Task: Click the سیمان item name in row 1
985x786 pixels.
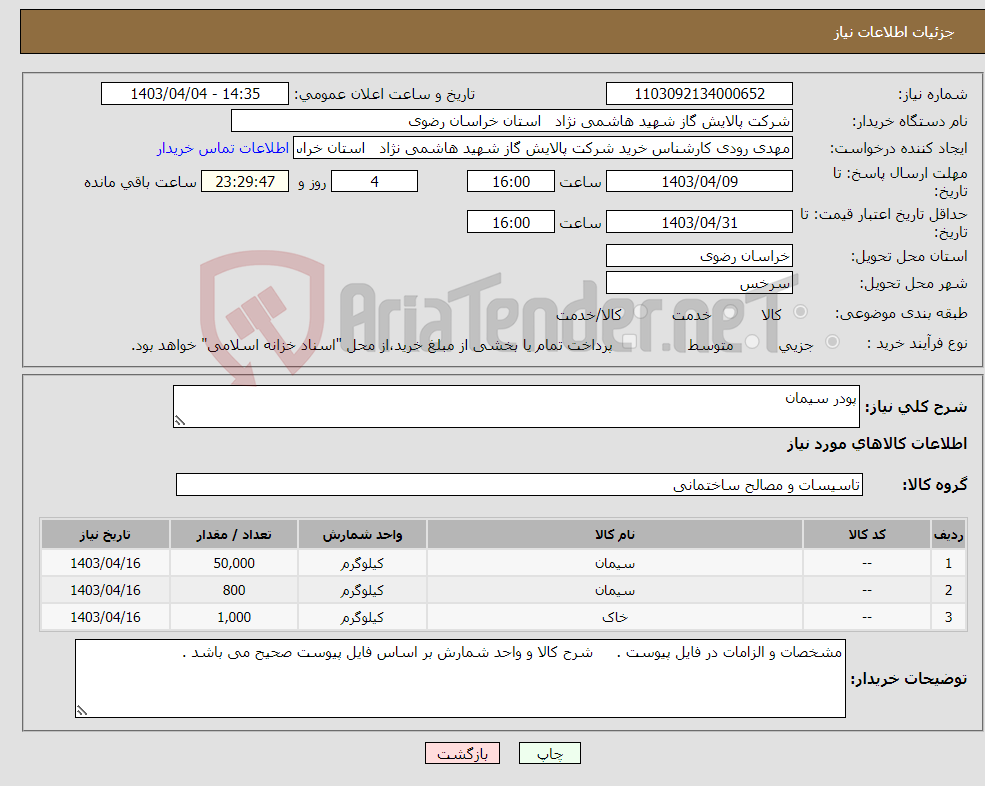Action: click(x=615, y=563)
